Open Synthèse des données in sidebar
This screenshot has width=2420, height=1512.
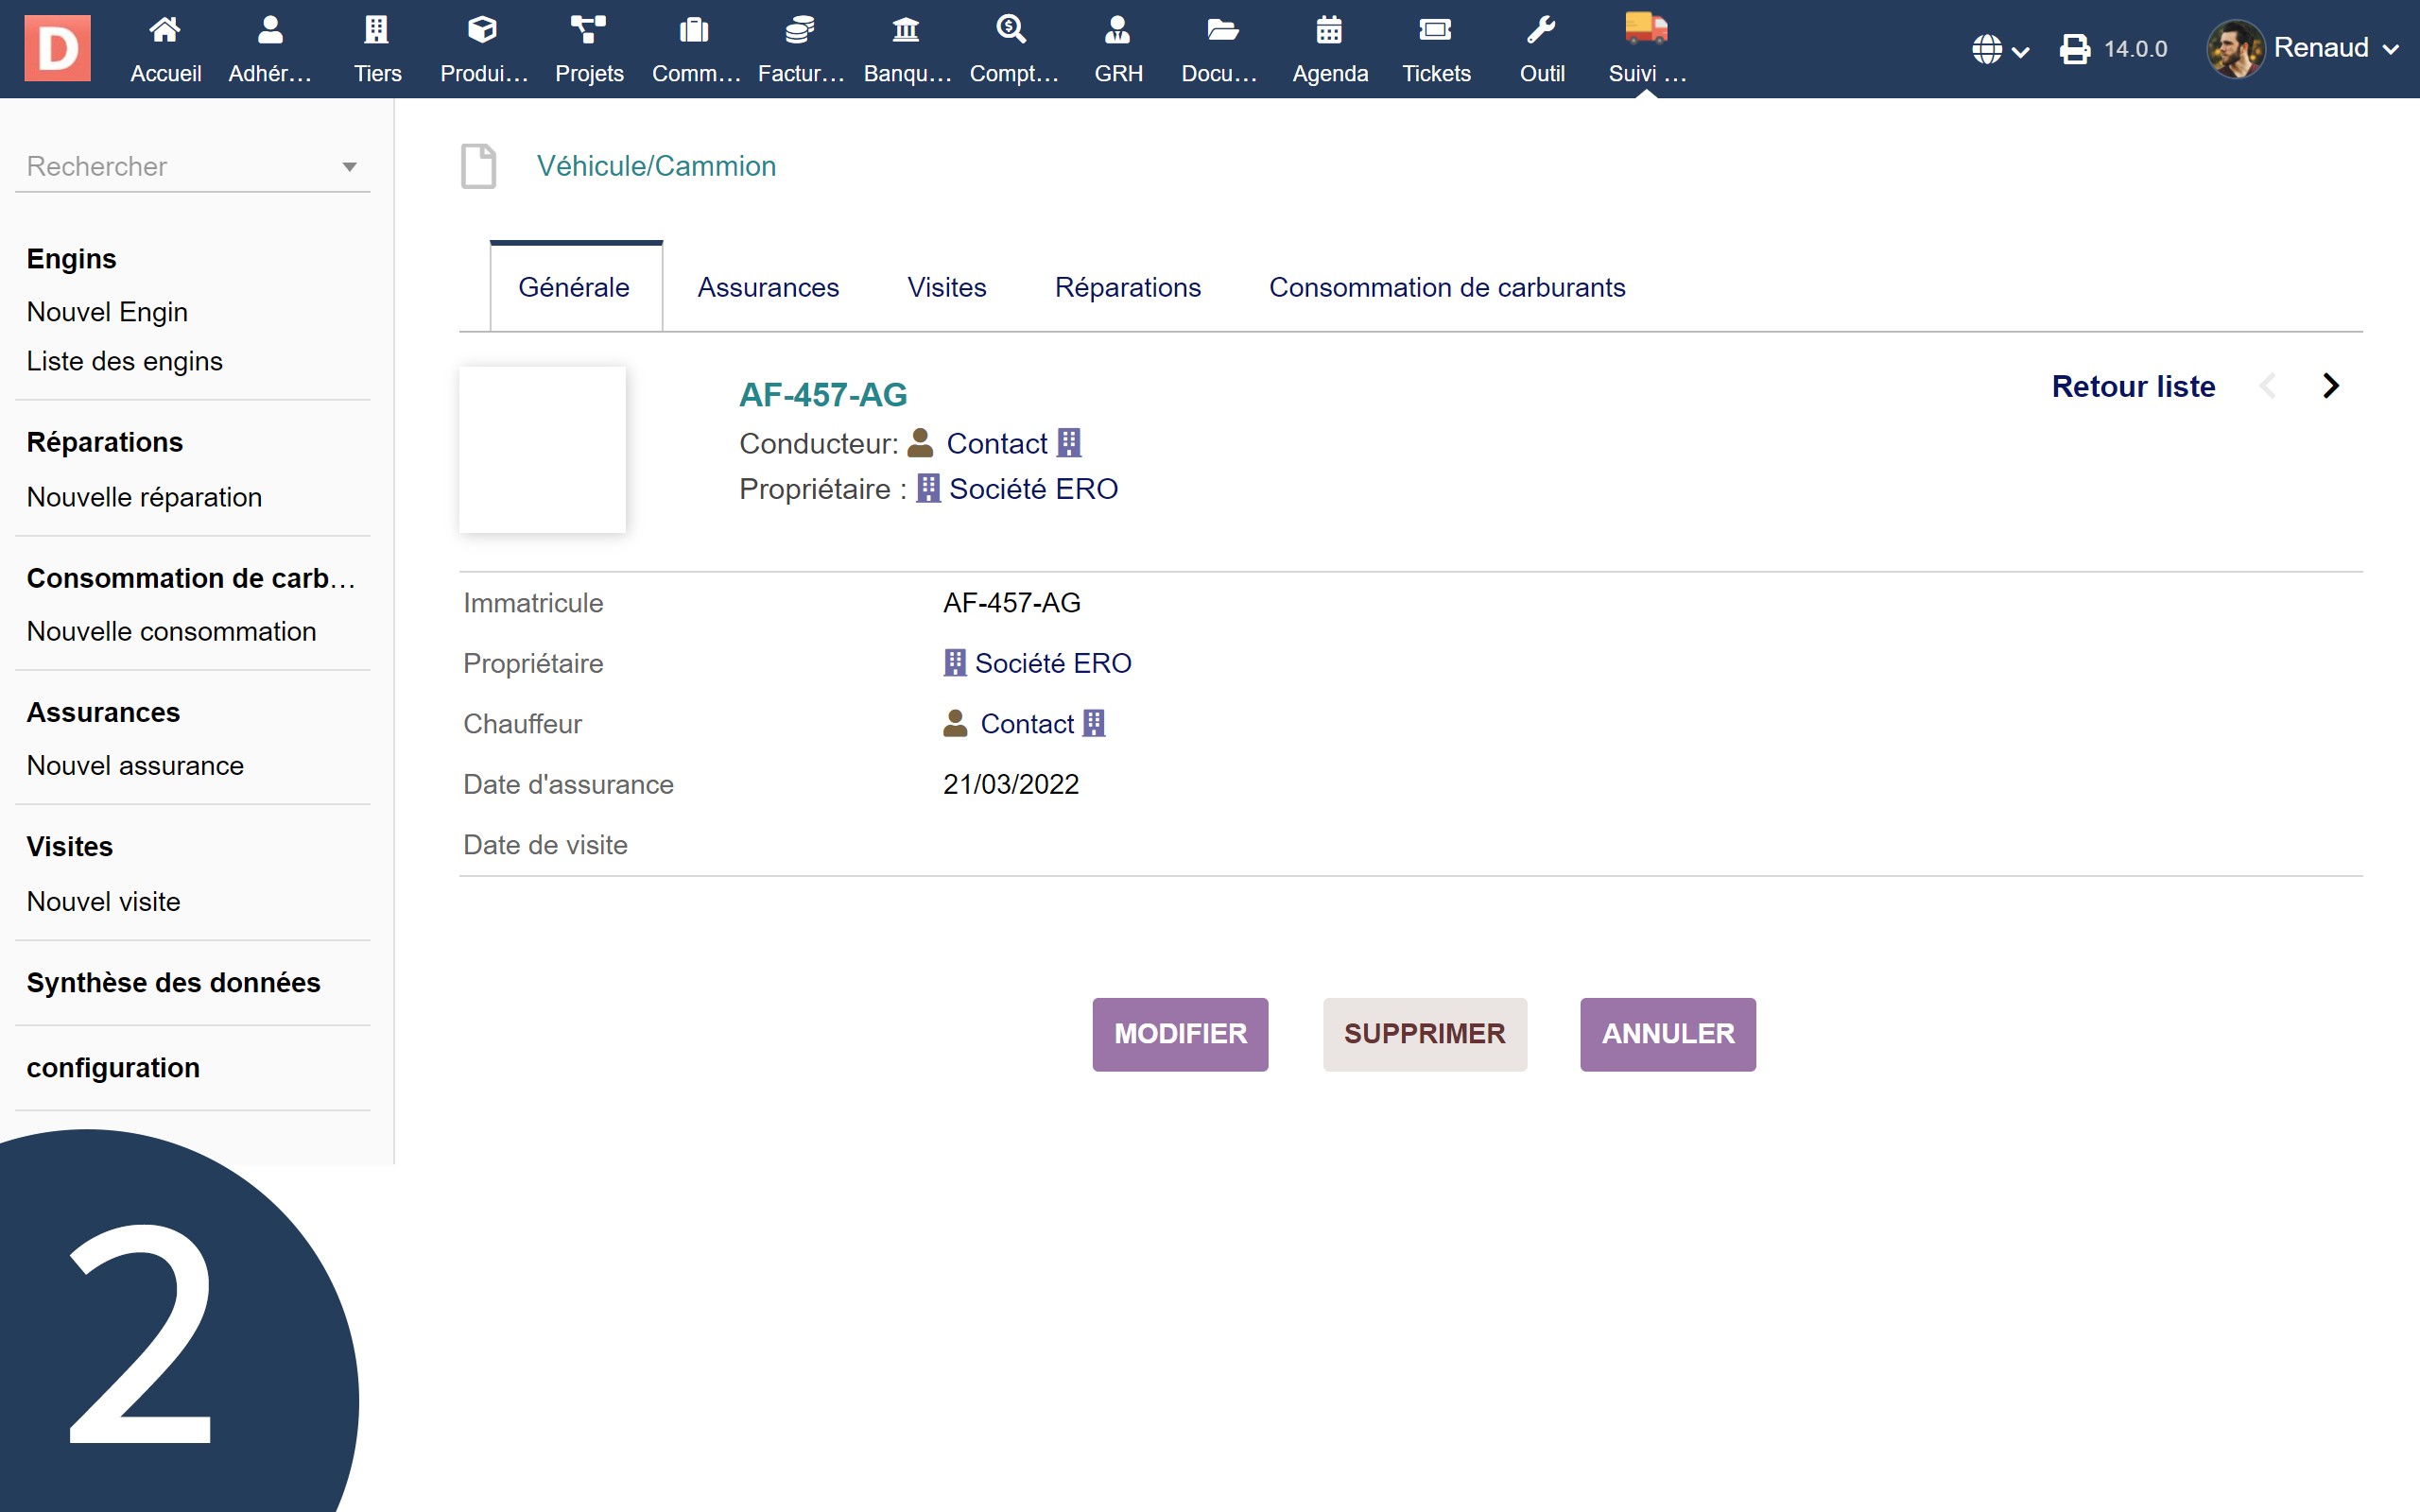pos(173,983)
